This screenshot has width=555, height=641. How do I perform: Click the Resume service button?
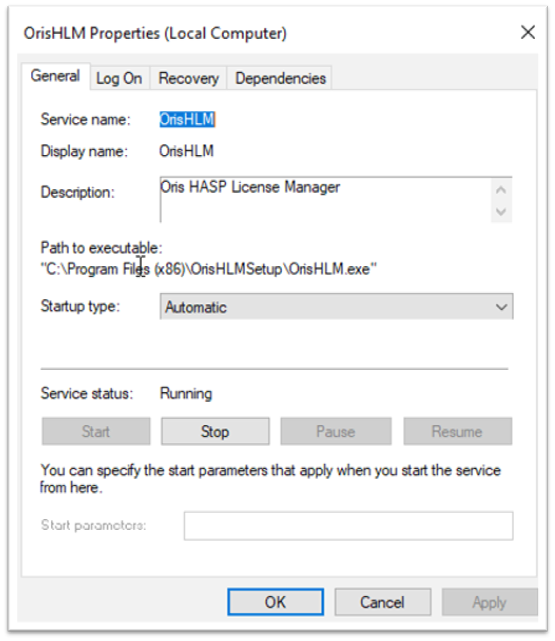pyautogui.click(x=457, y=431)
